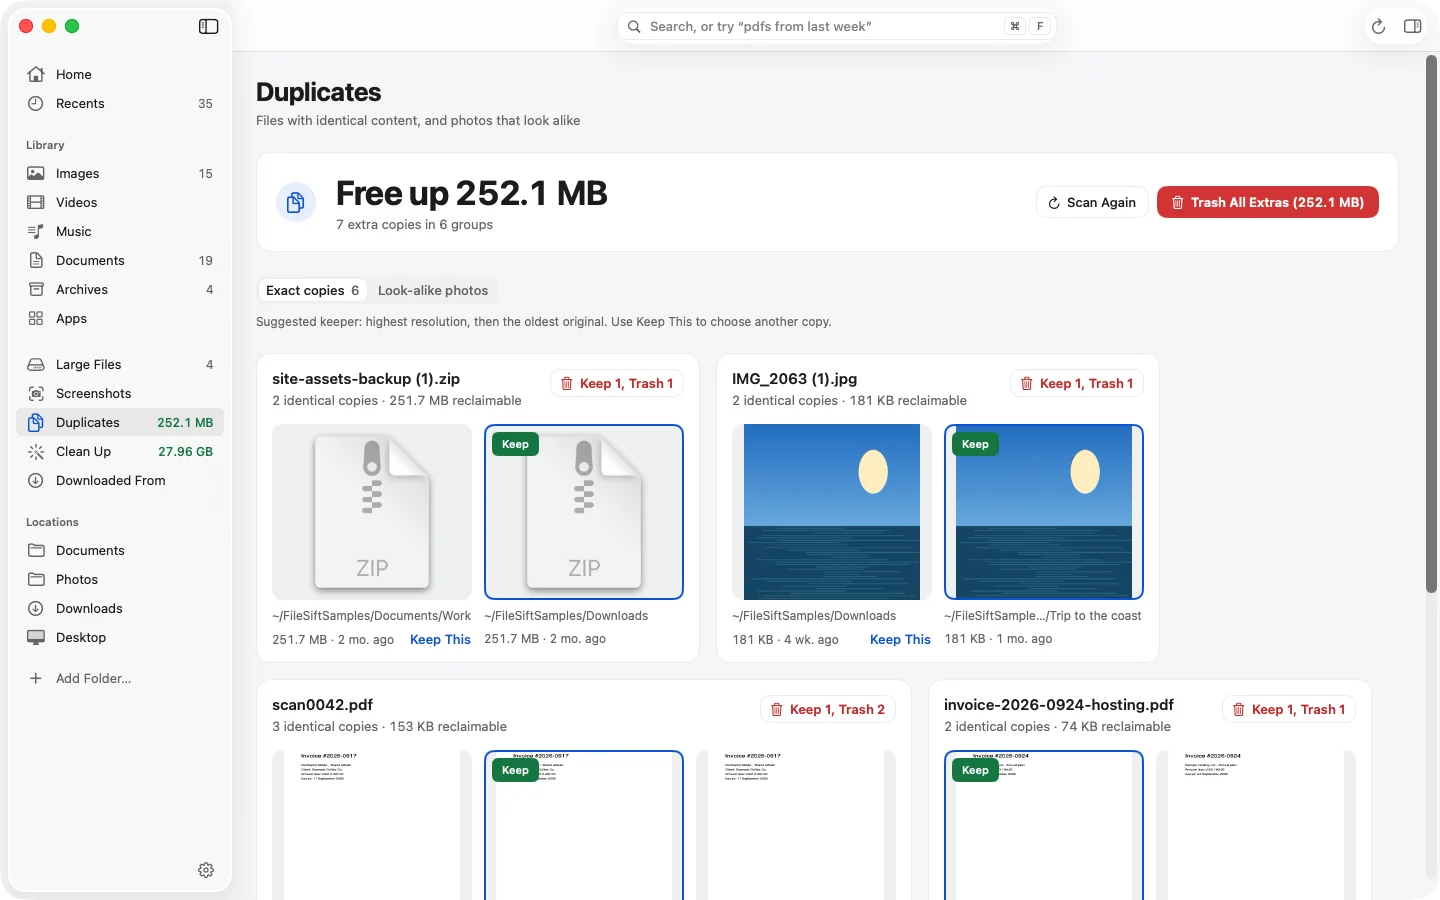Click Keep 1, Trash 1 for site-assets-backup zip

pos(617,383)
